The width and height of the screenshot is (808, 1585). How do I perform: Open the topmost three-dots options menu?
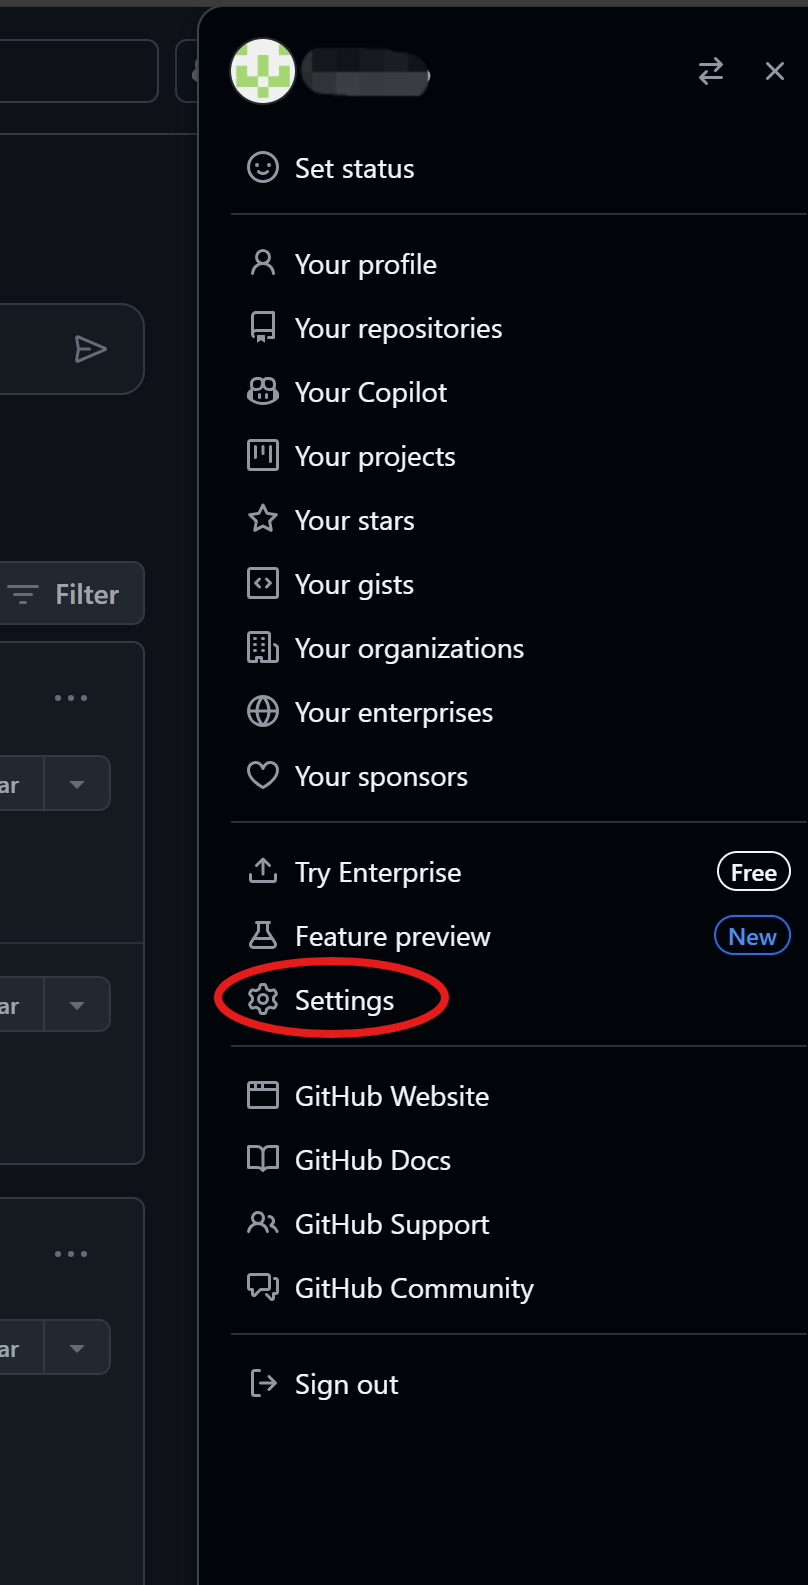70,698
